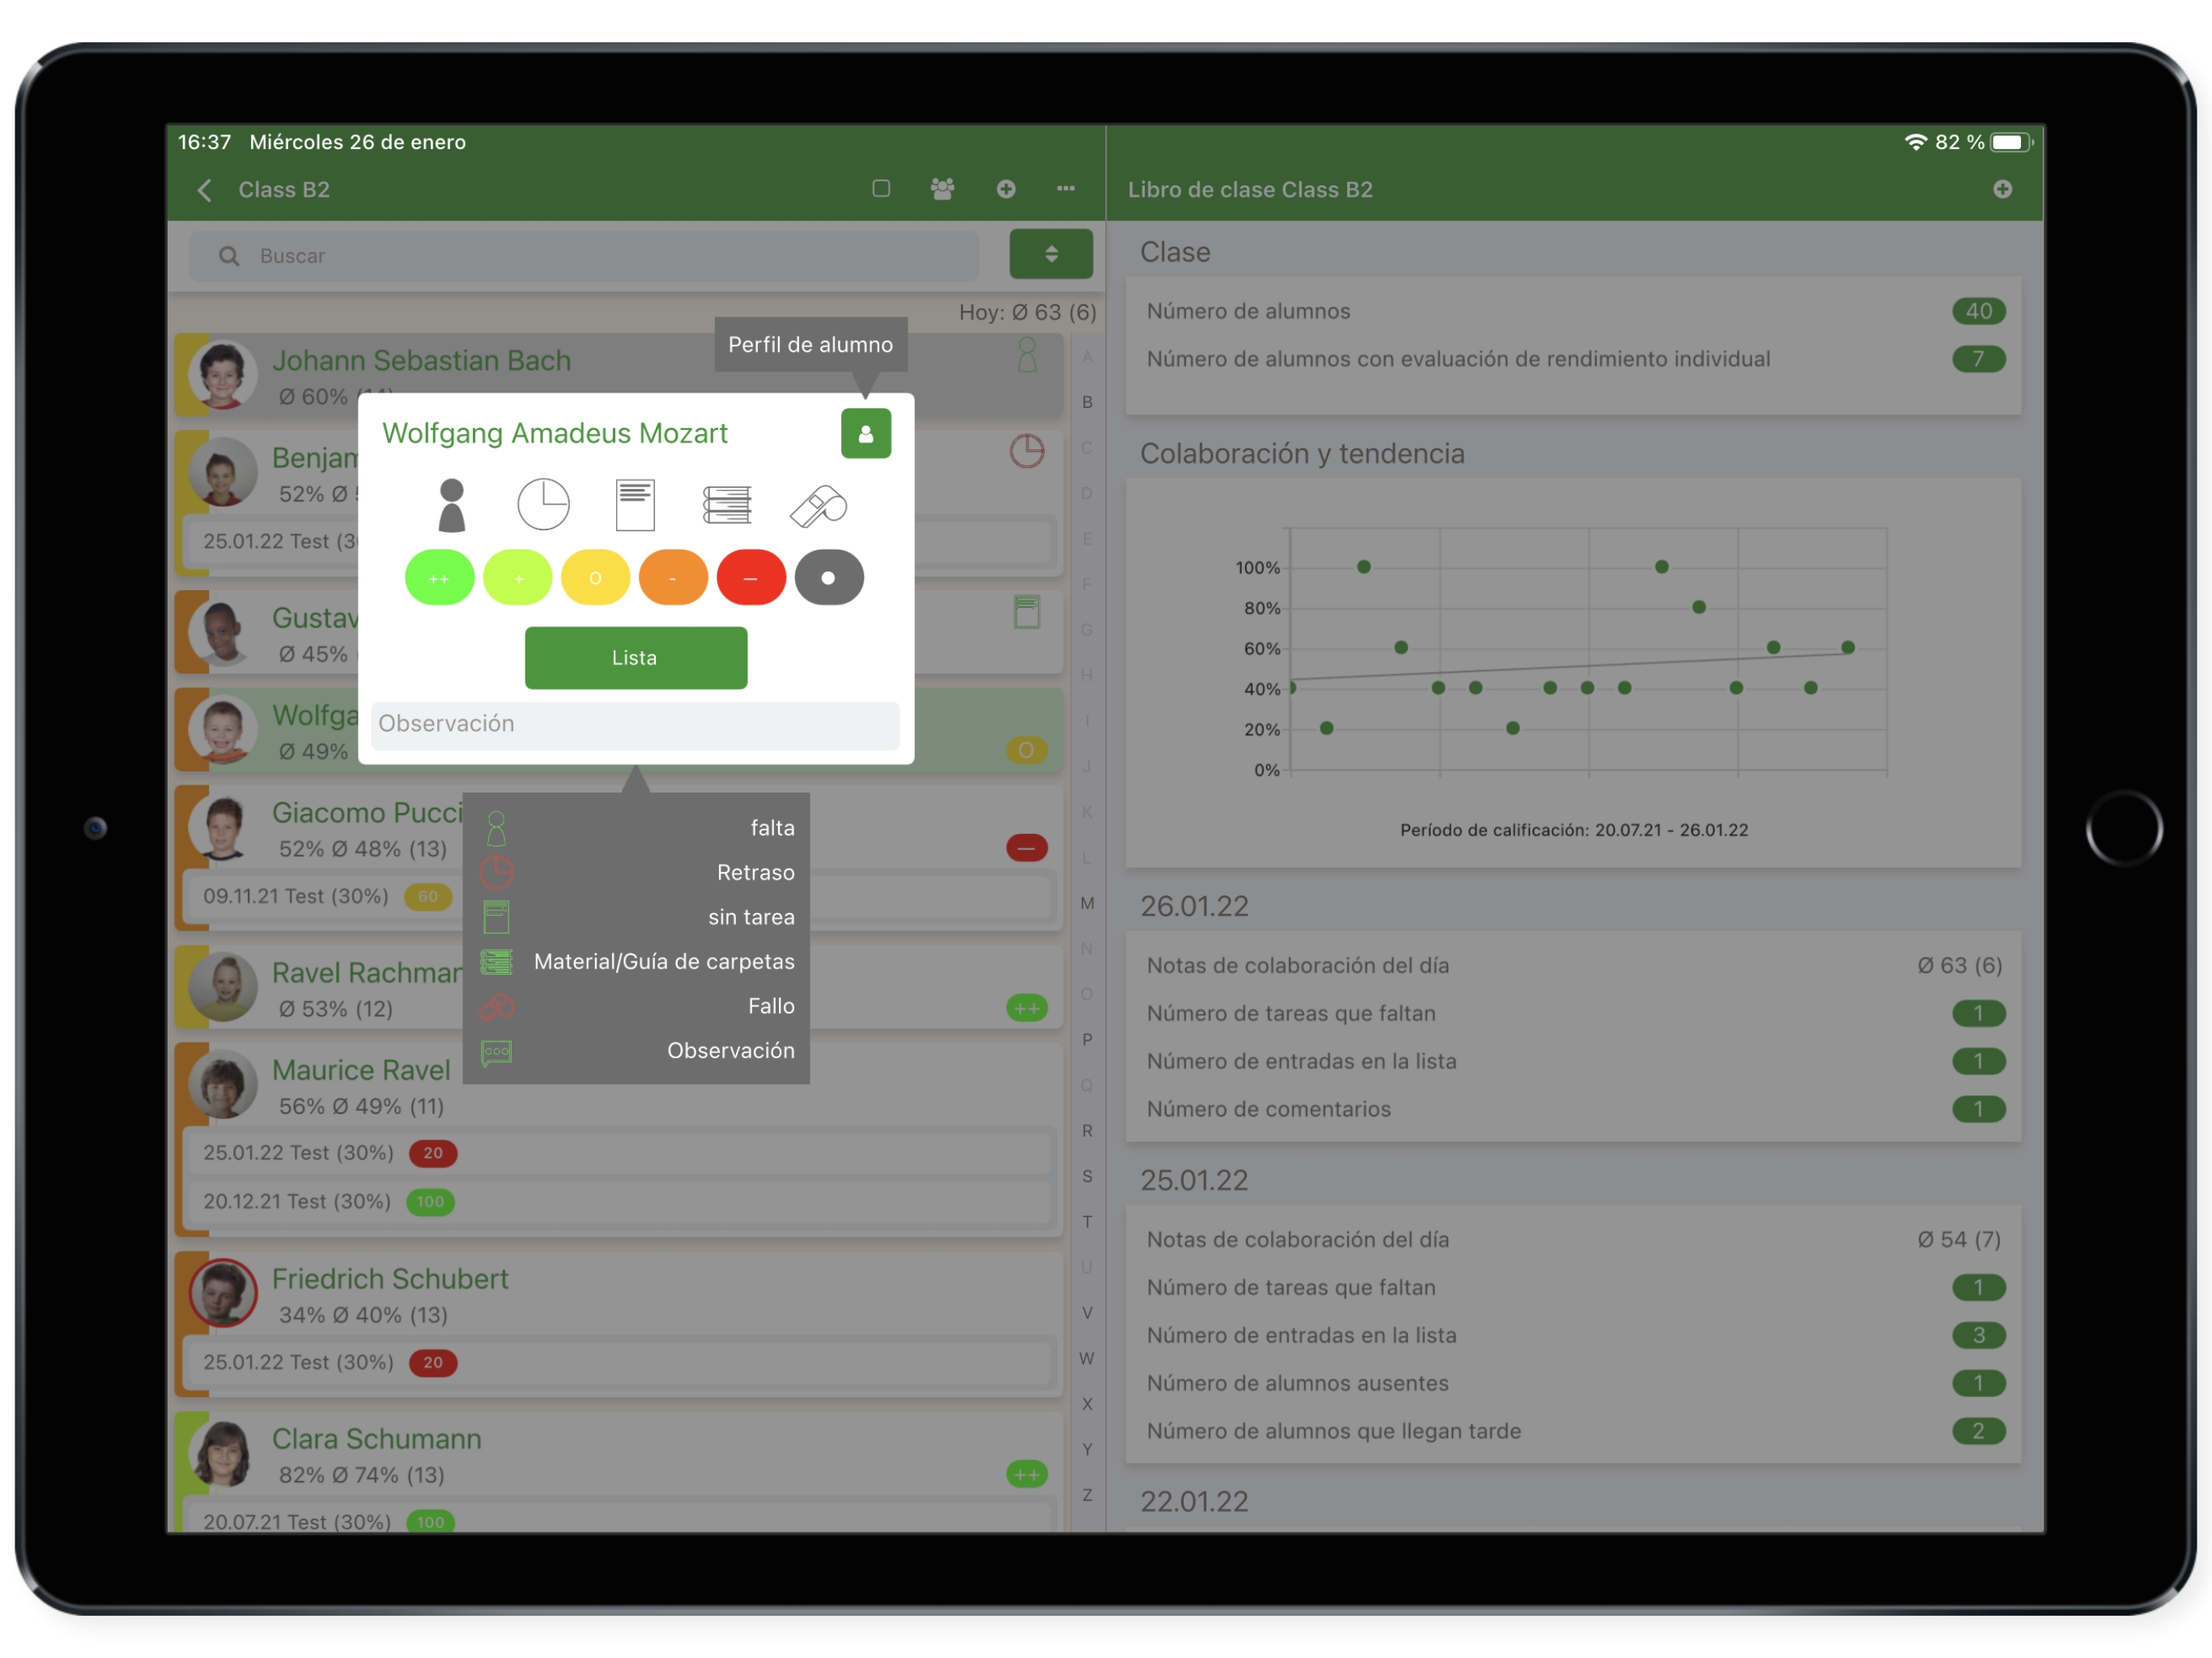
Task: Click the Observación text field
Action: click(x=635, y=724)
